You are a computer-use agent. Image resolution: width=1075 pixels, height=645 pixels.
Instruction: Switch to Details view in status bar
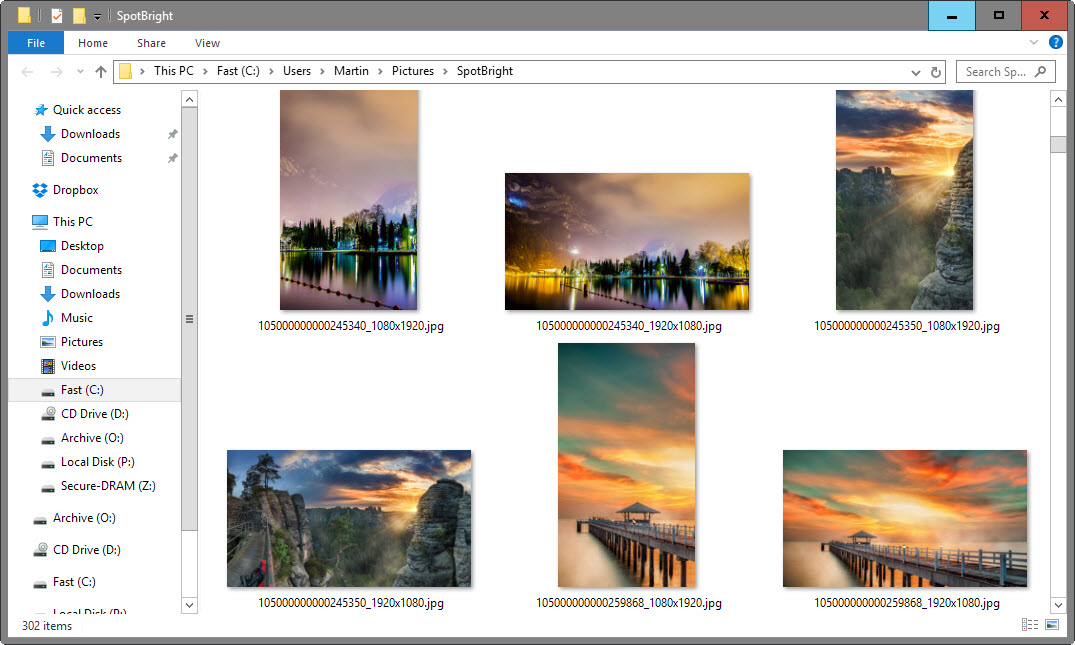1030,624
